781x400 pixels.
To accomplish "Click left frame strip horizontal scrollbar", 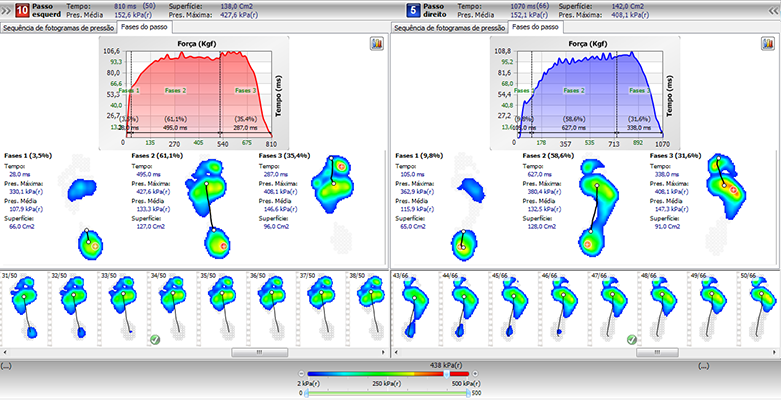I will coord(244,353).
